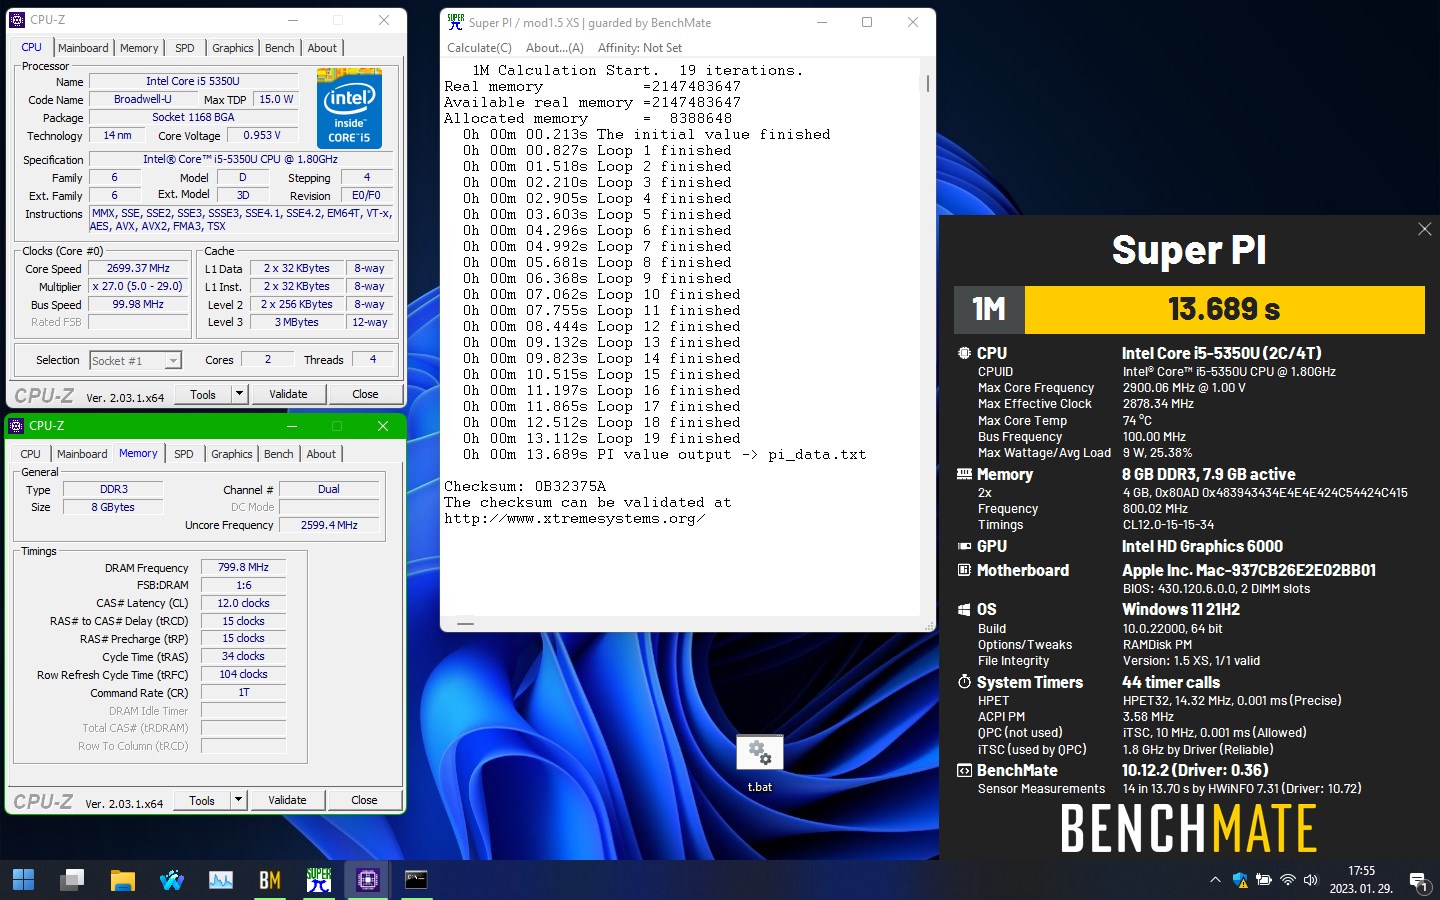1440x900 pixels.
Task: Click the top CPU-Z title bar icon
Action: point(17,19)
